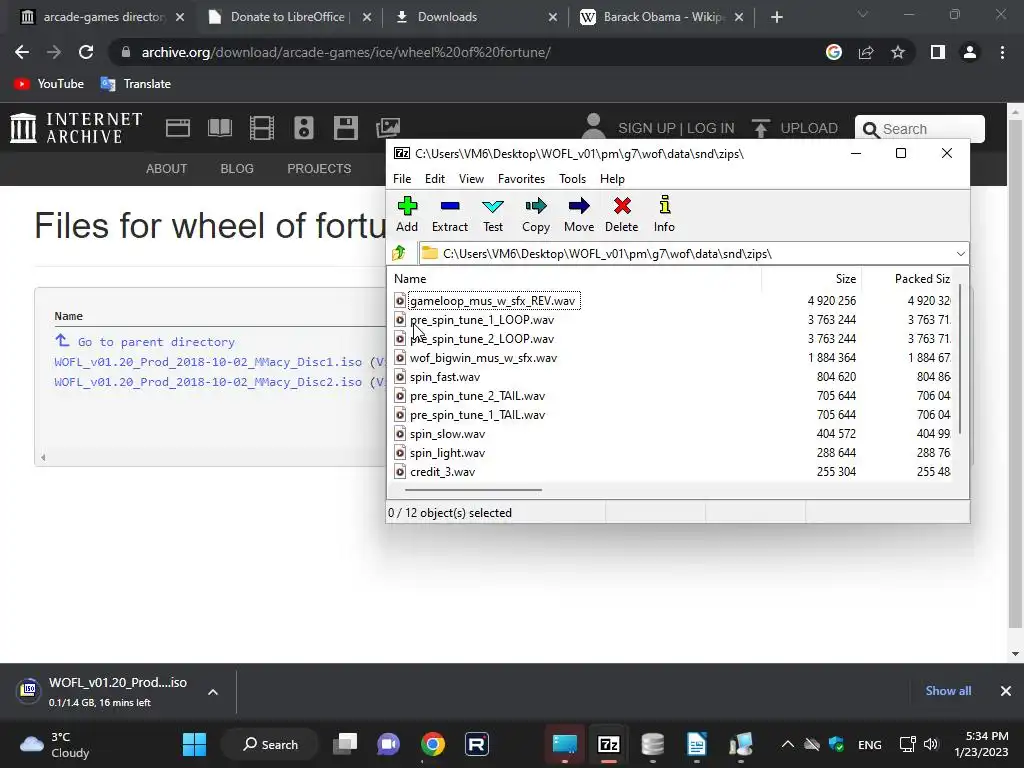Open the YouTube bookmark
The height and width of the screenshot is (768, 1024).
tap(50, 84)
